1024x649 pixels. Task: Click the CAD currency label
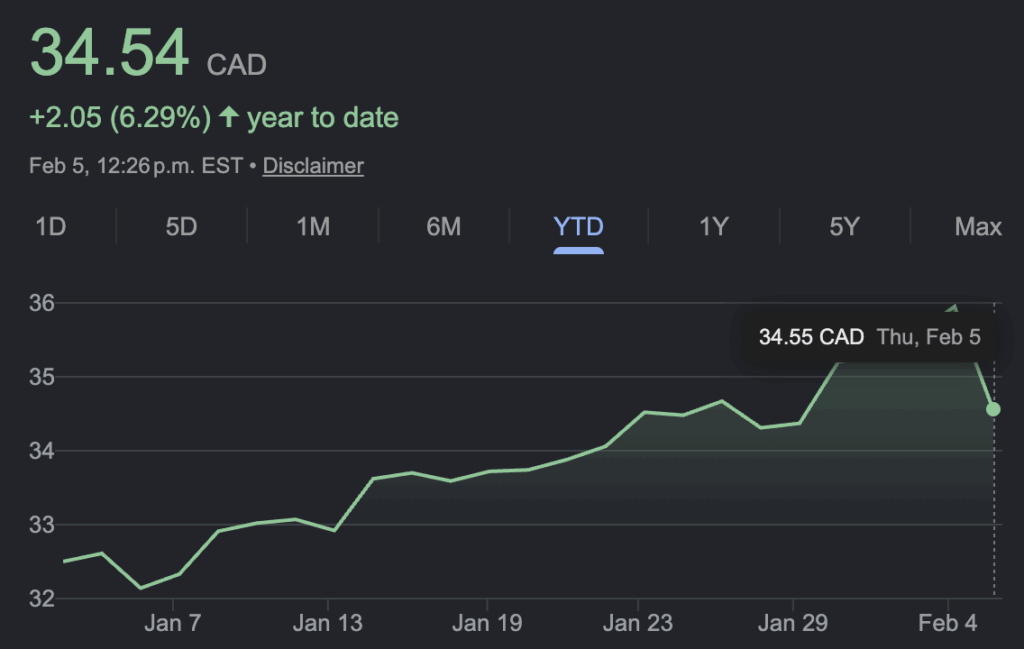pyautogui.click(x=237, y=66)
